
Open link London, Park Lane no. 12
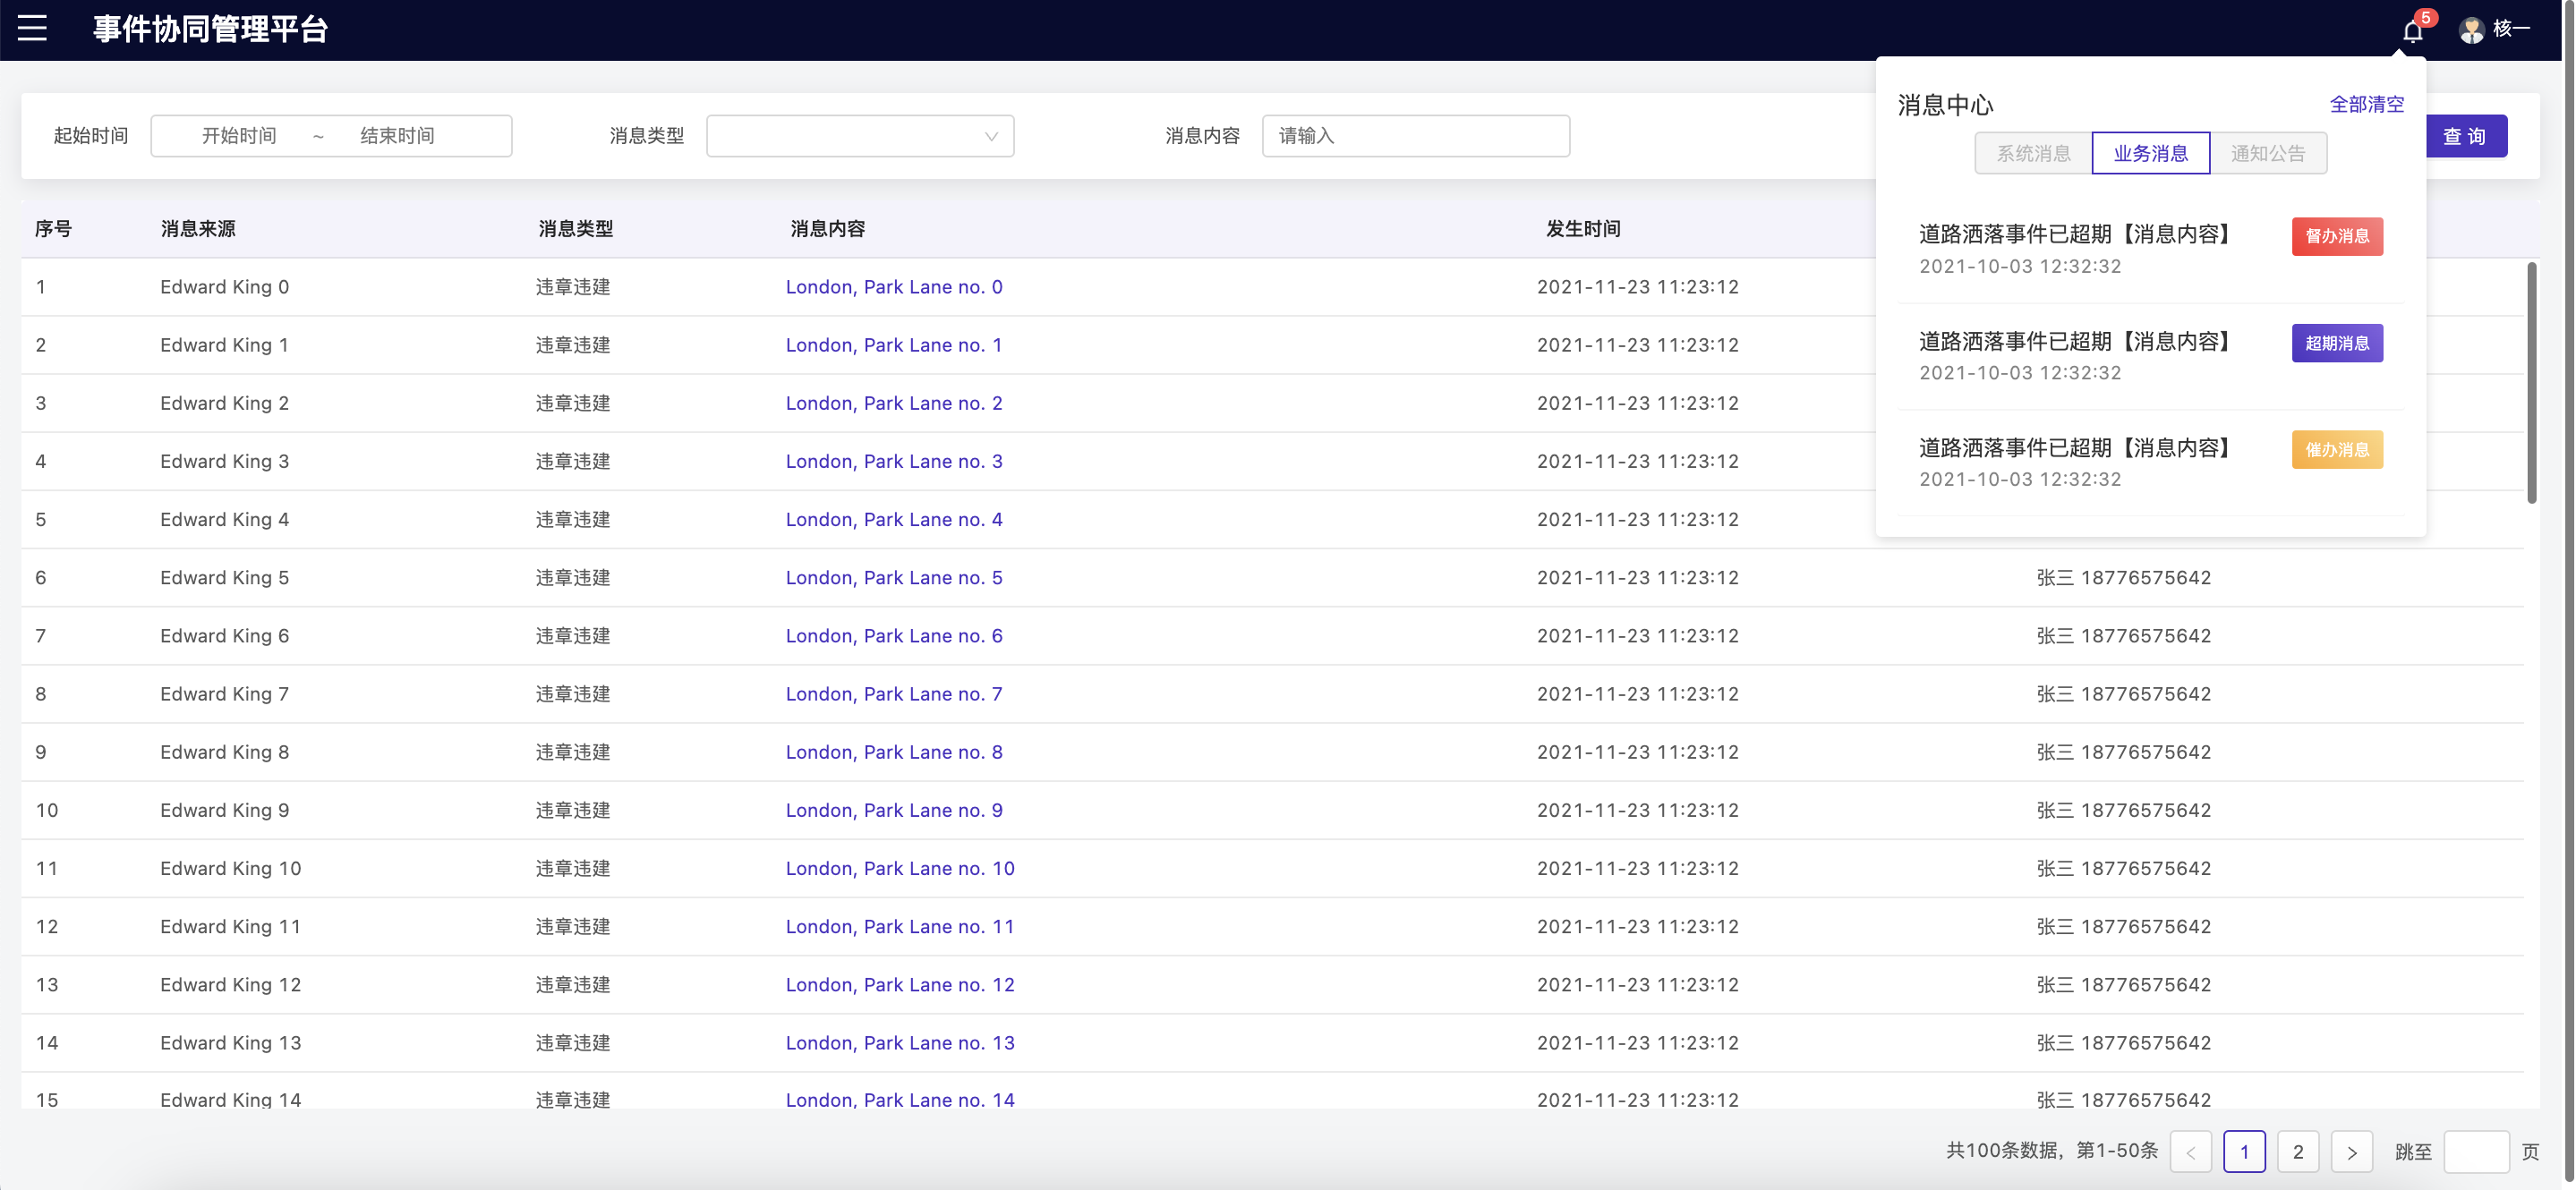pos(899,984)
